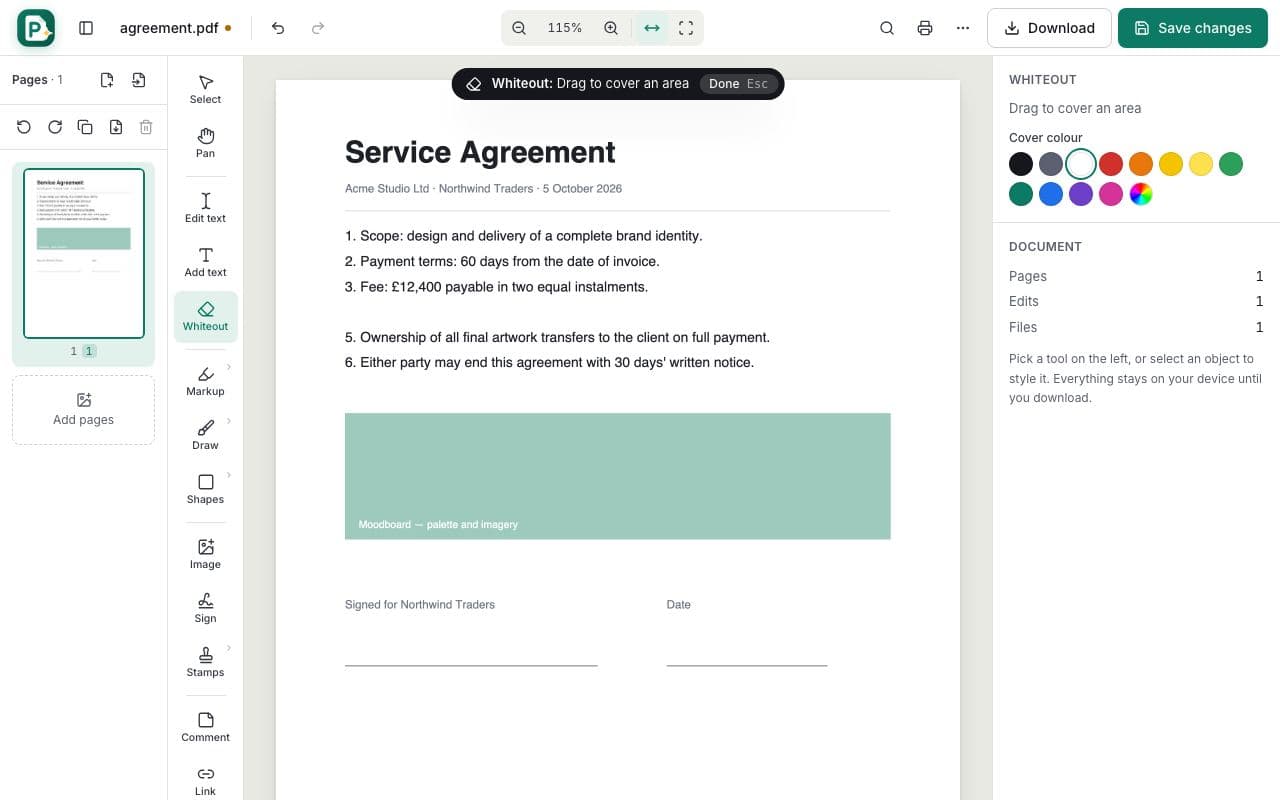Choose the red cover colour

pos(1111,164)
